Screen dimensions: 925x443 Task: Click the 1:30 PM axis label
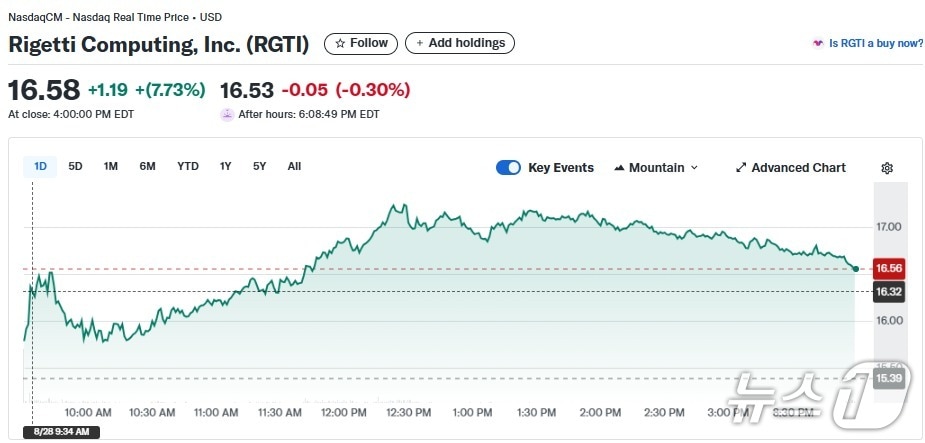(x=536, y=412)
